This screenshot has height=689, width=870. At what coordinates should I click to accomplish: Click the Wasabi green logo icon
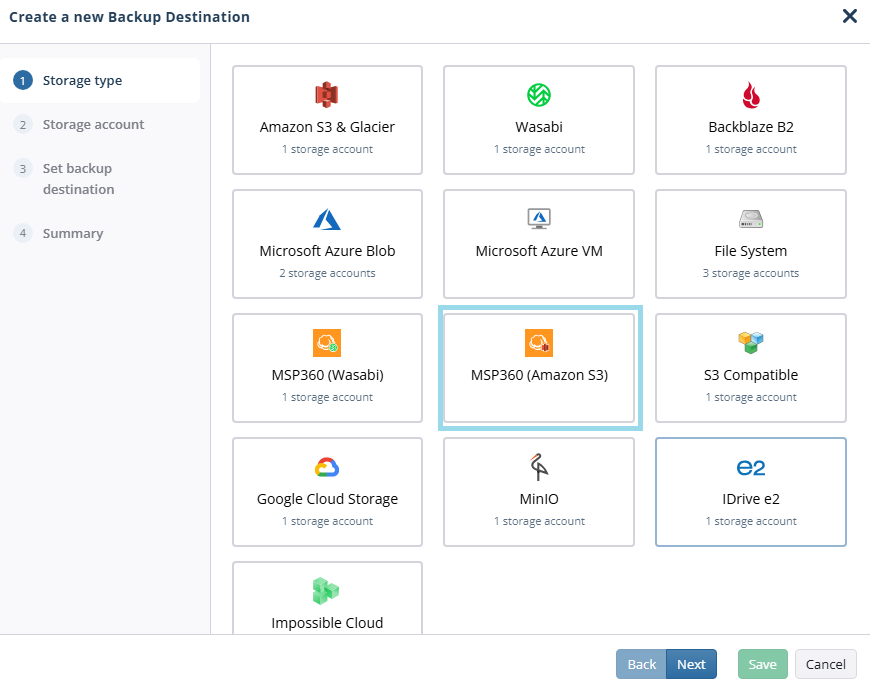[x=539, y=95]
